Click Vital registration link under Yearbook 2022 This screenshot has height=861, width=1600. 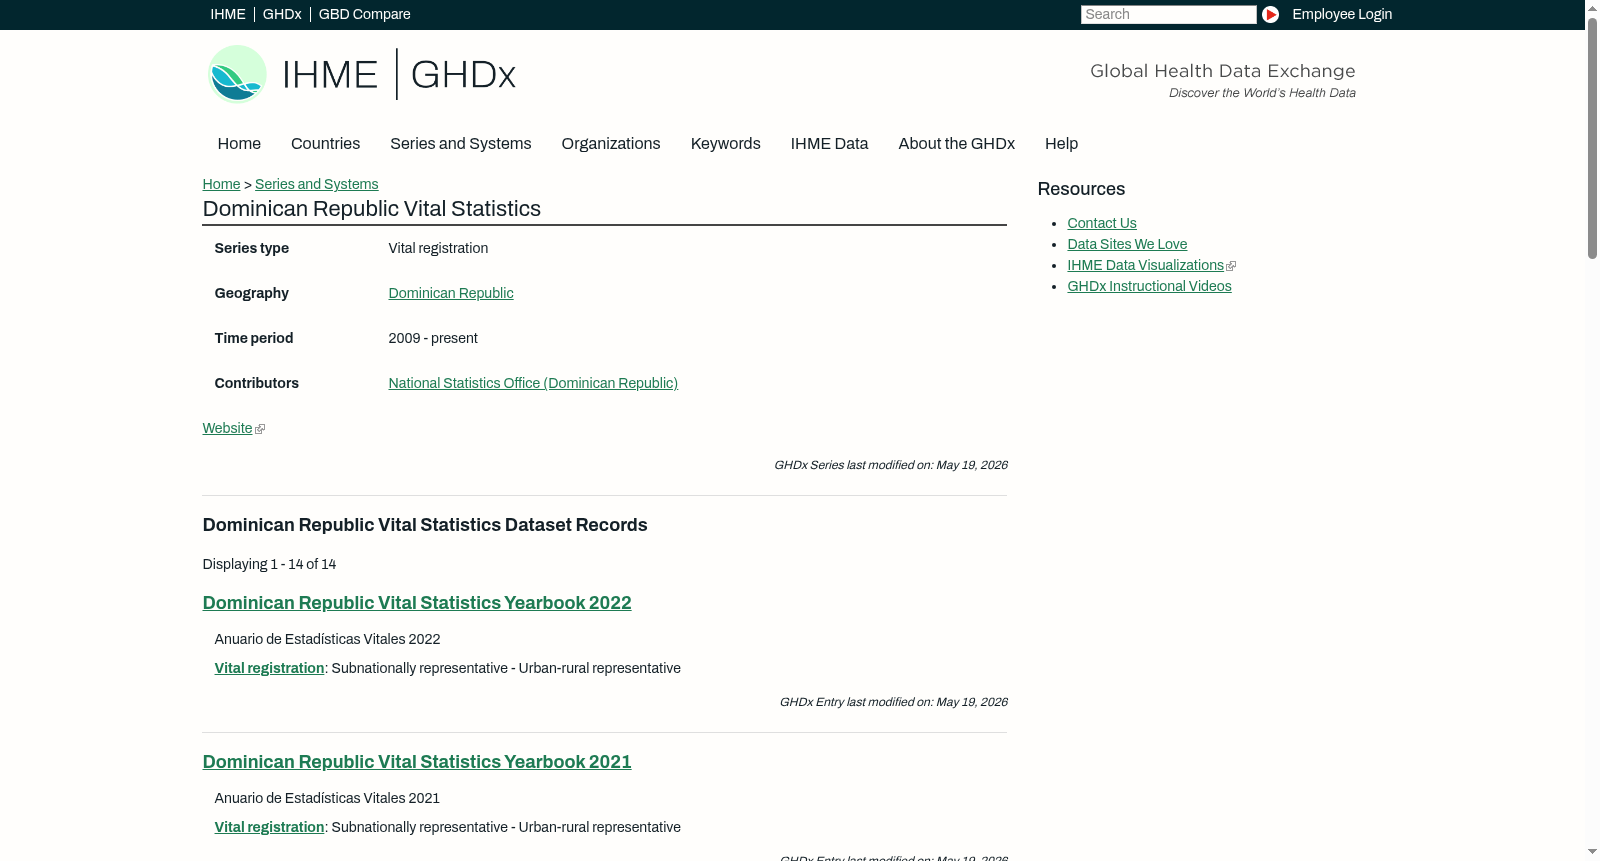[x=269, y=668]
